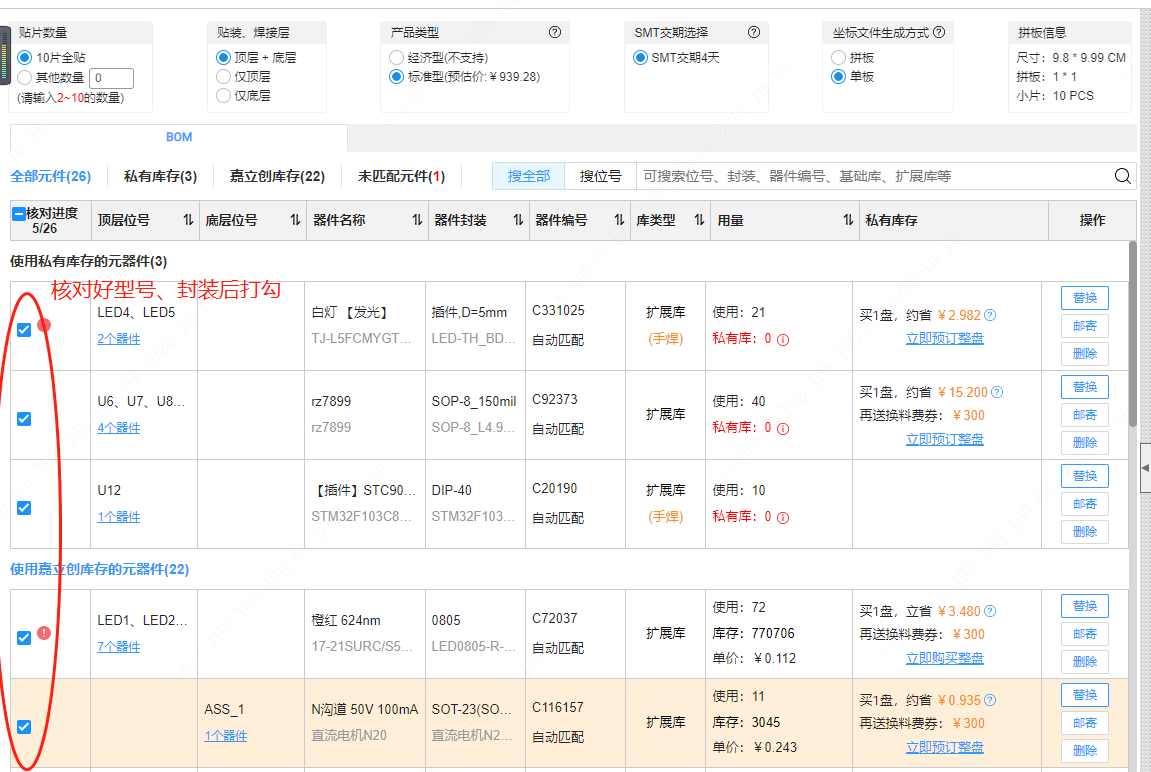Switch to 未匹配元件(1) tab
This screenshot has height=772, width=1151.
click(401, 176)
